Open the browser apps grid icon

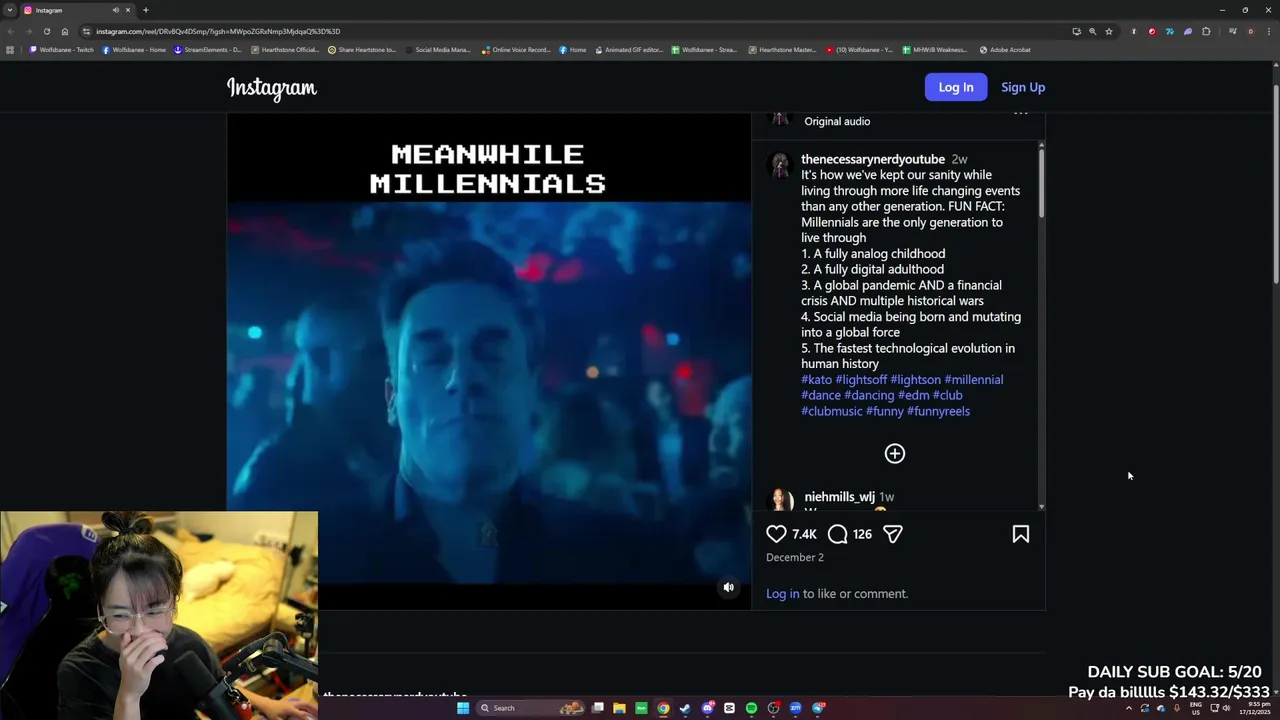[x=10, y=50]
